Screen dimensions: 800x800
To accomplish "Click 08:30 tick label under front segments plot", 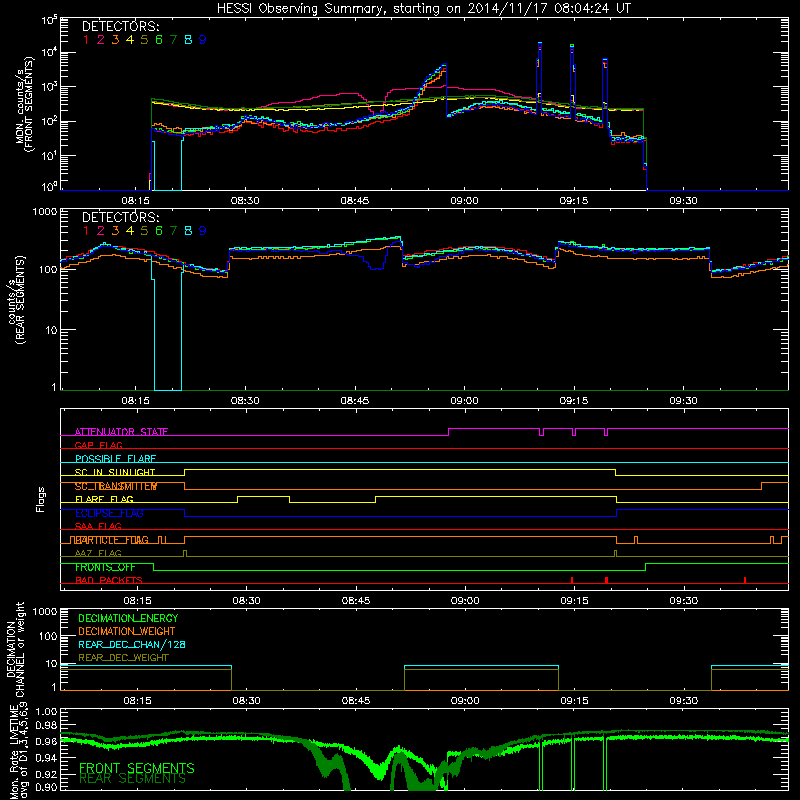I will [245, 201].
